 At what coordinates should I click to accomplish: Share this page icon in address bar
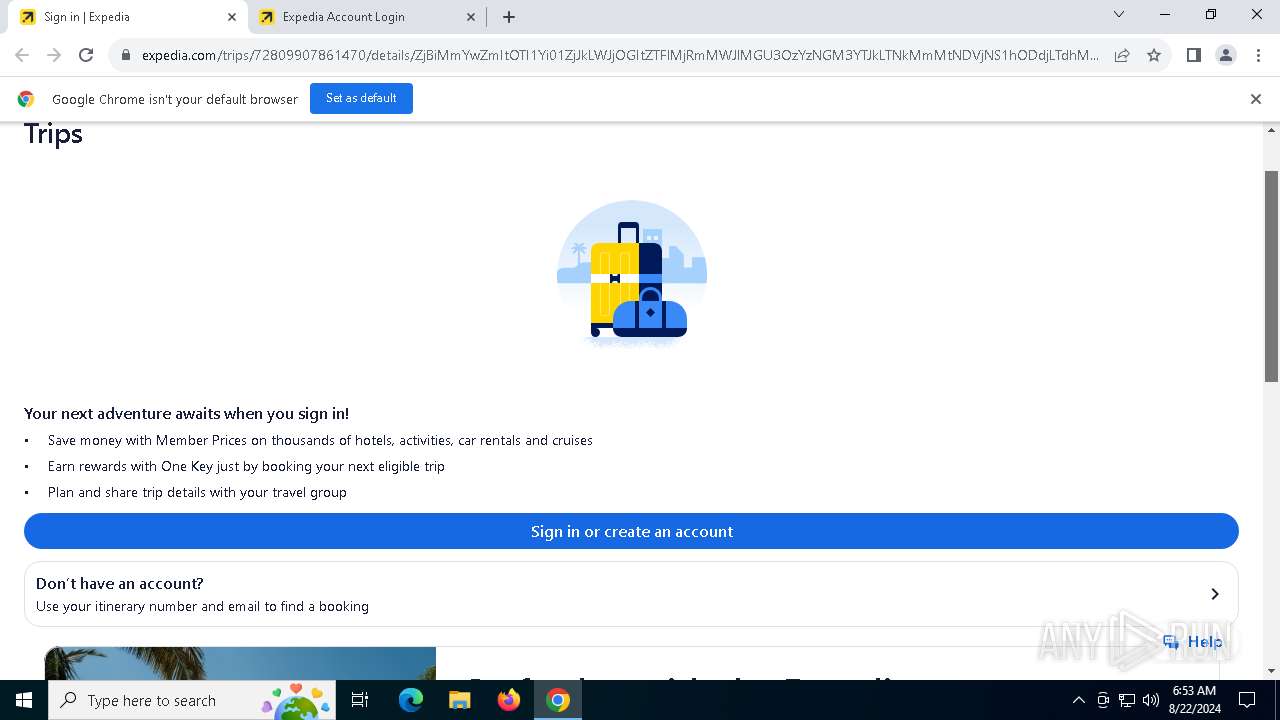pos(1122,56)
